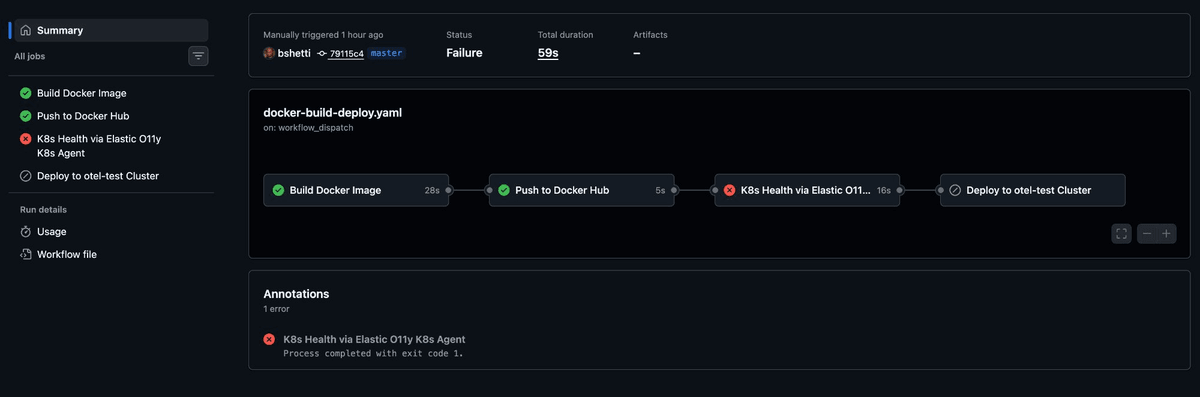Open Deploy to otel-test Cluster graph node

pyautogui.click(x=1033, y=190)
